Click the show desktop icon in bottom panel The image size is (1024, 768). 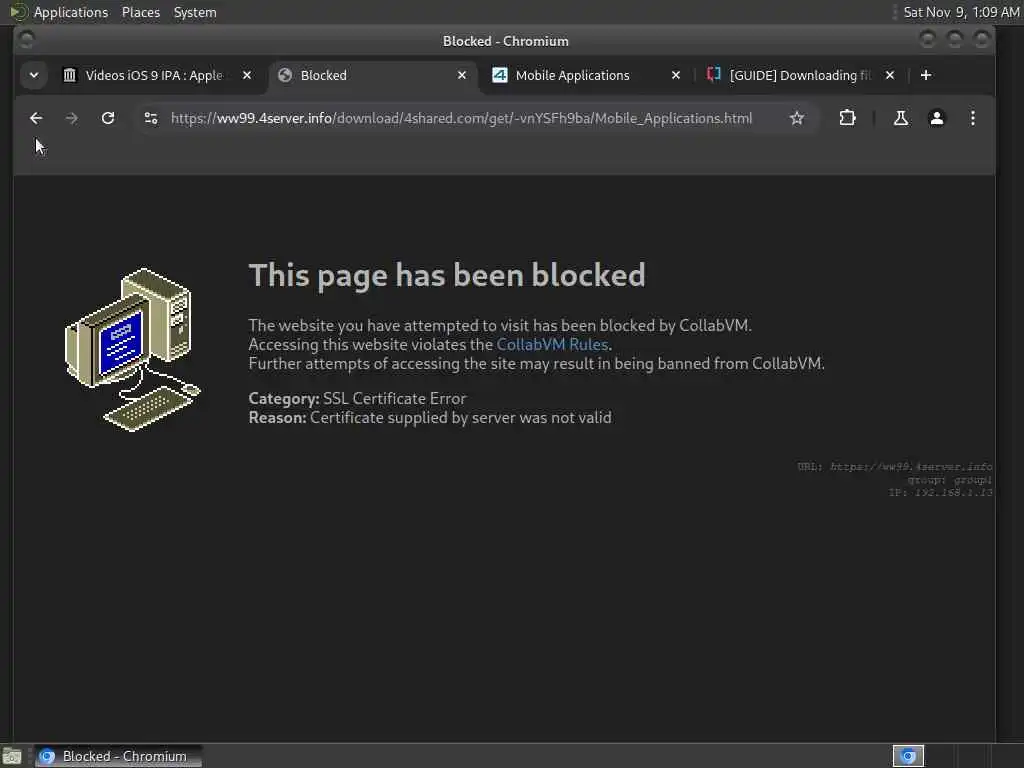coord(12,756)
